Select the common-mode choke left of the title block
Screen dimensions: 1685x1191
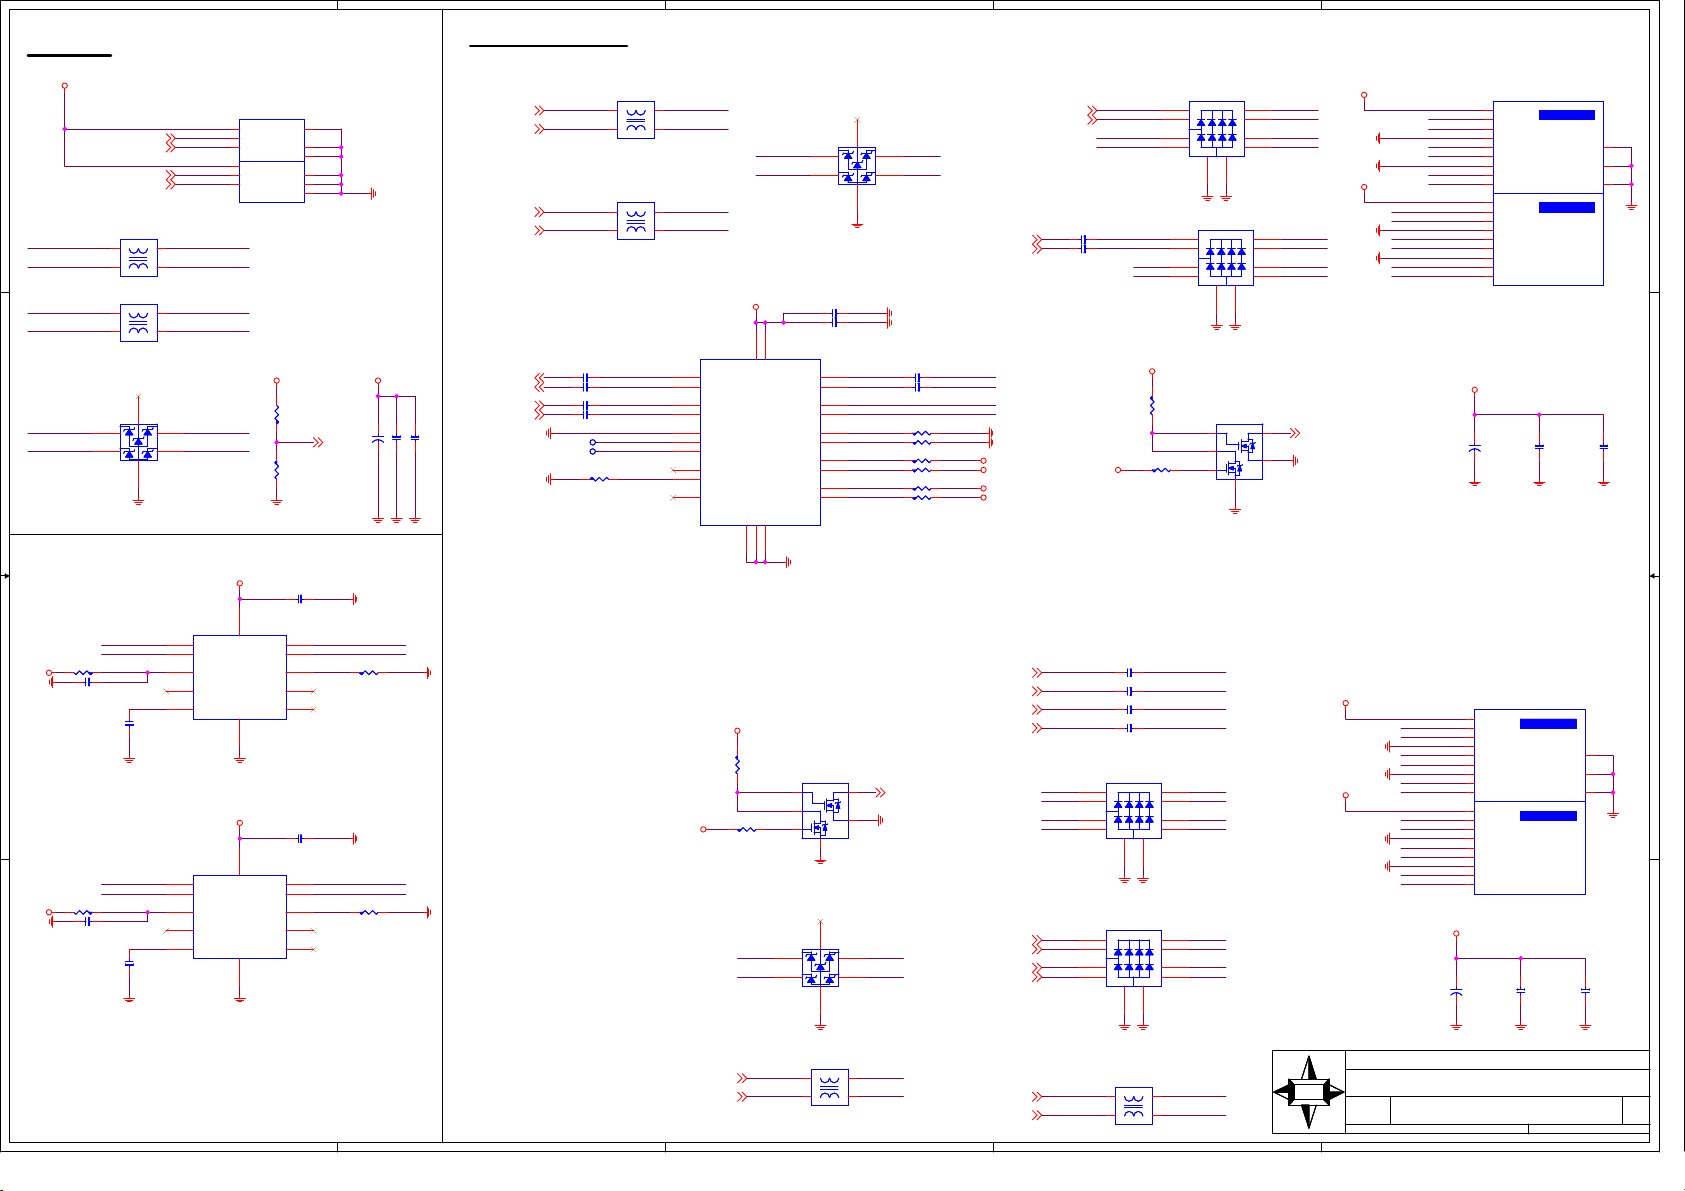point(1133,1106)
